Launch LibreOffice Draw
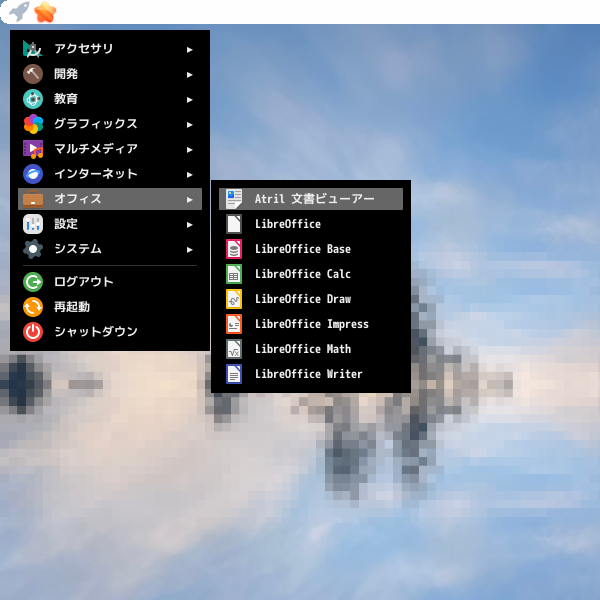Viewport: 600px width, 600px height. click(x=311, y=299)
